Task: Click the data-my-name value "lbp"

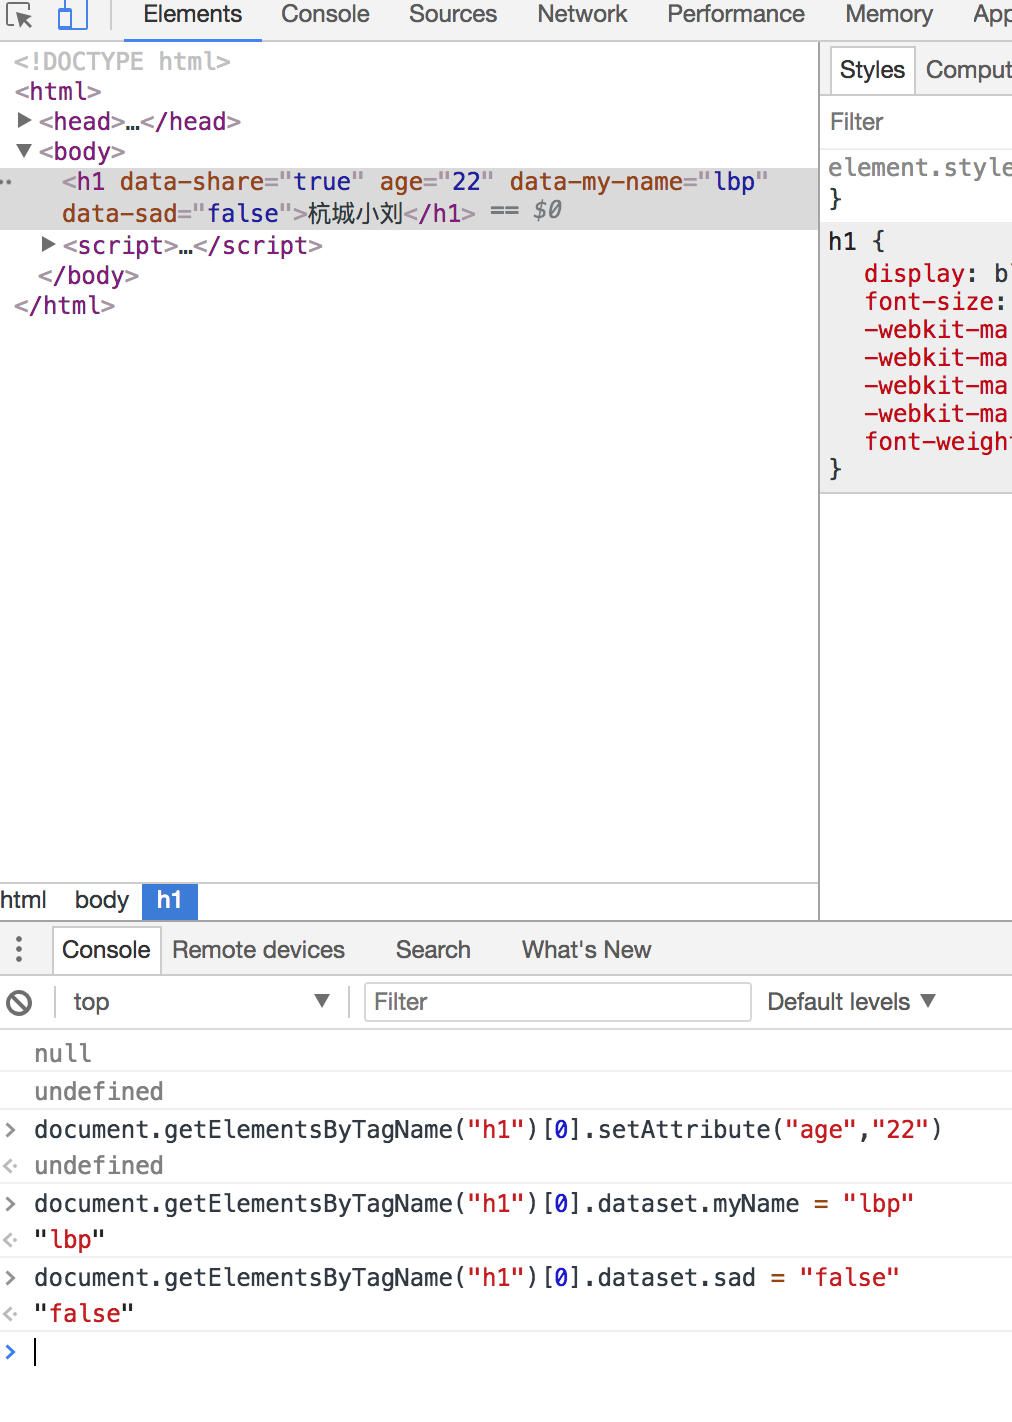Action: pos(734,181)
